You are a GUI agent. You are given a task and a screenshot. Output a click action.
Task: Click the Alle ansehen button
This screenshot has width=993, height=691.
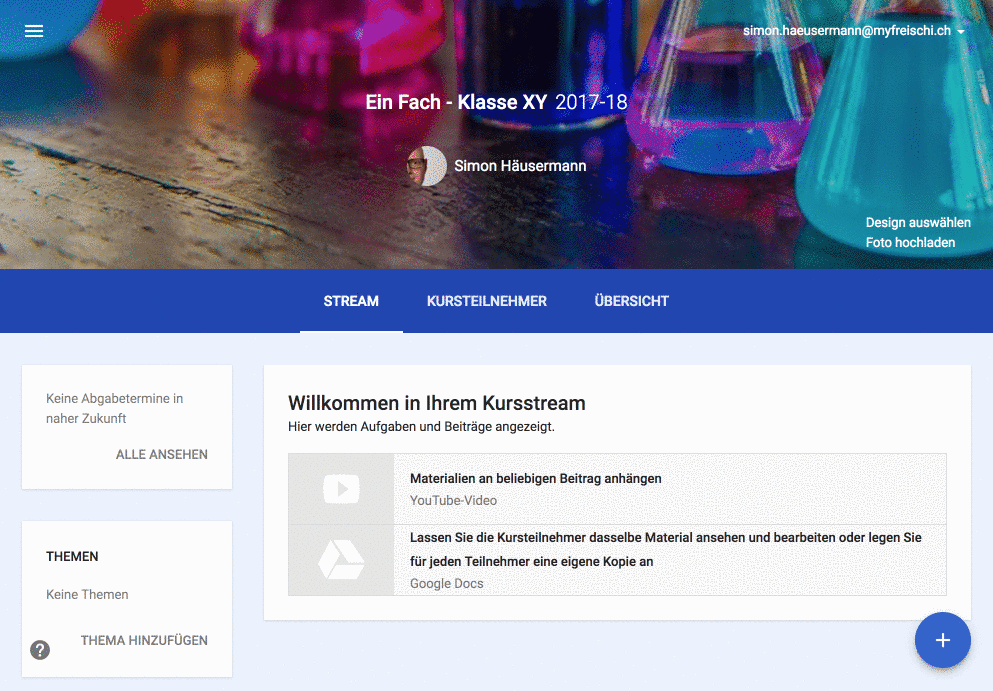click(x=162, y=455)
